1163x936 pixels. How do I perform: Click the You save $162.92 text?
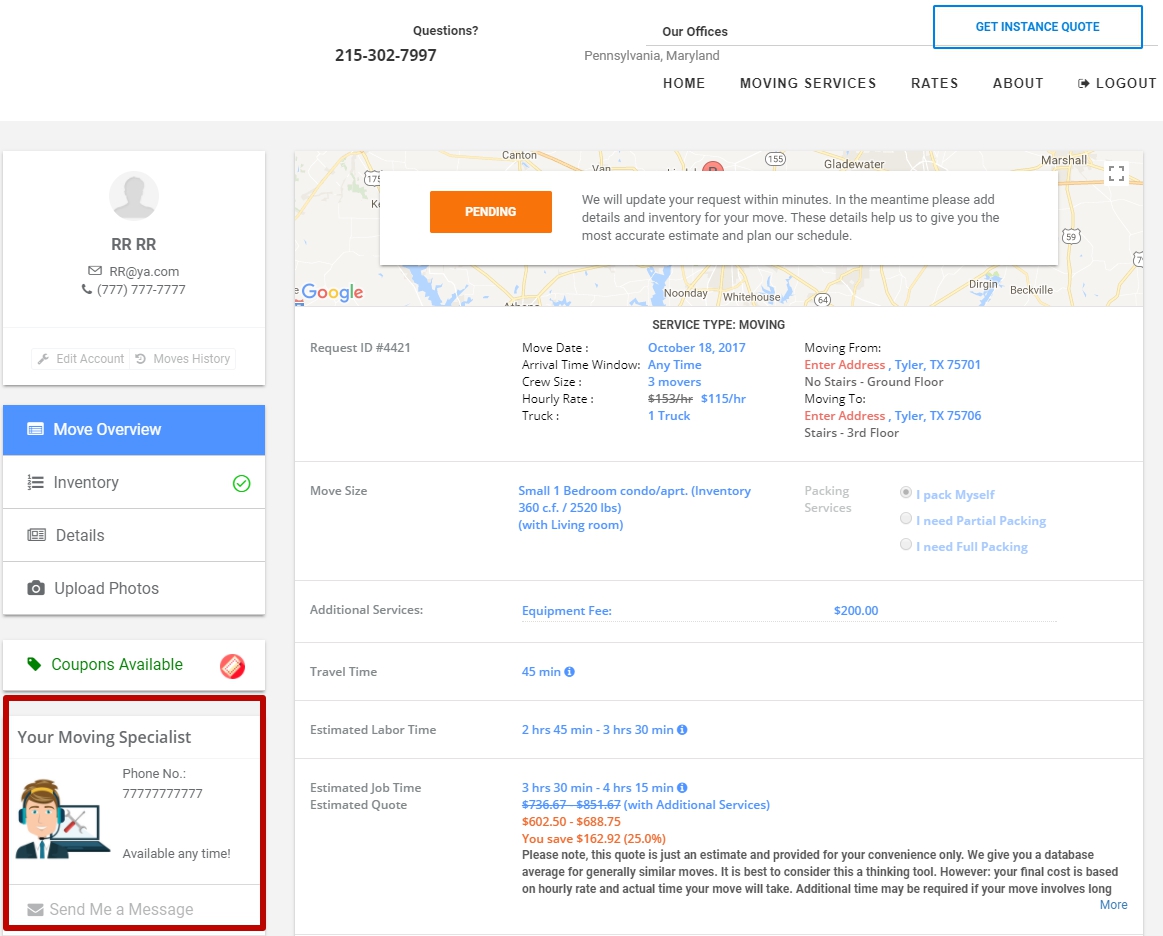tap(593, 839)
